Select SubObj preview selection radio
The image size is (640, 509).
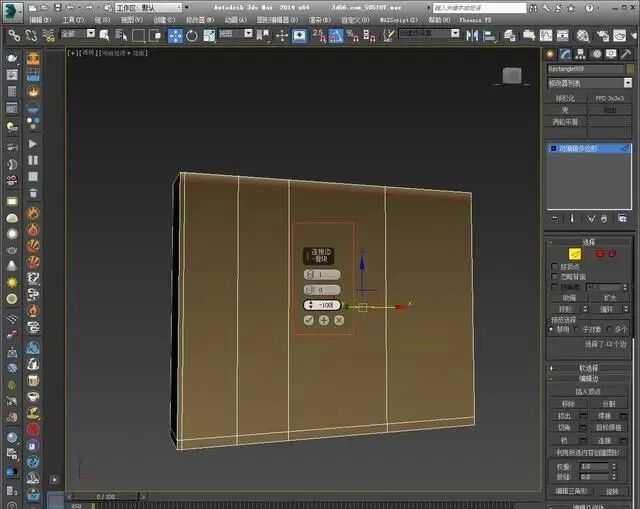pyautogui.click(x=577, y=329)
